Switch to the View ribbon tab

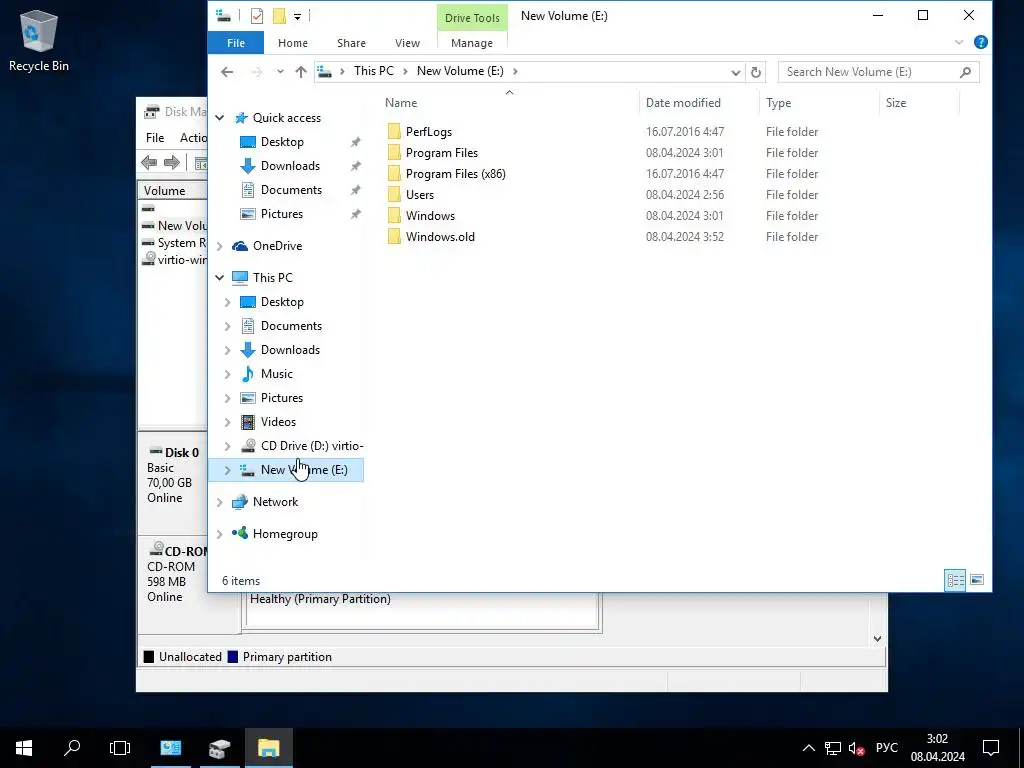coord(408,43)
